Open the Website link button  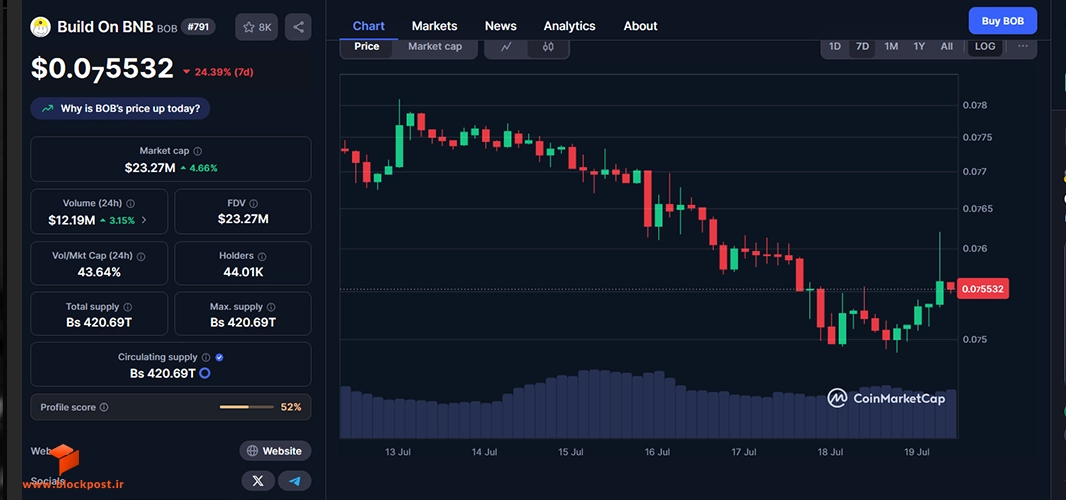tap(275, 450)
